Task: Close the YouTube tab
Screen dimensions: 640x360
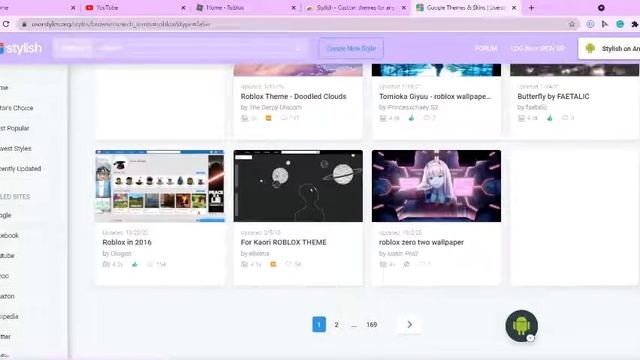Action: (x=183, y=8)
